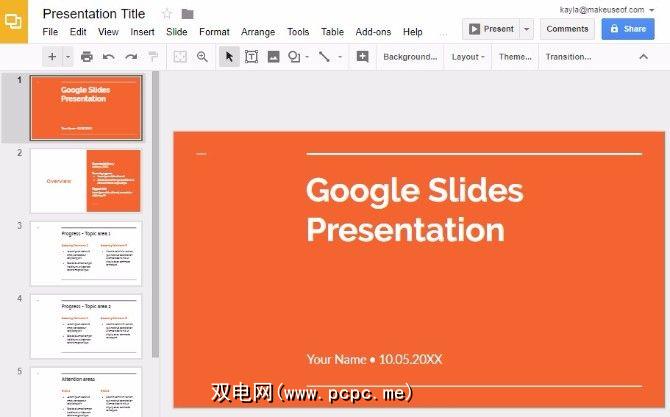The image size is (670, 417).
Task: Open new slide layout dropdown arrow
Action: tap(68, 56)
